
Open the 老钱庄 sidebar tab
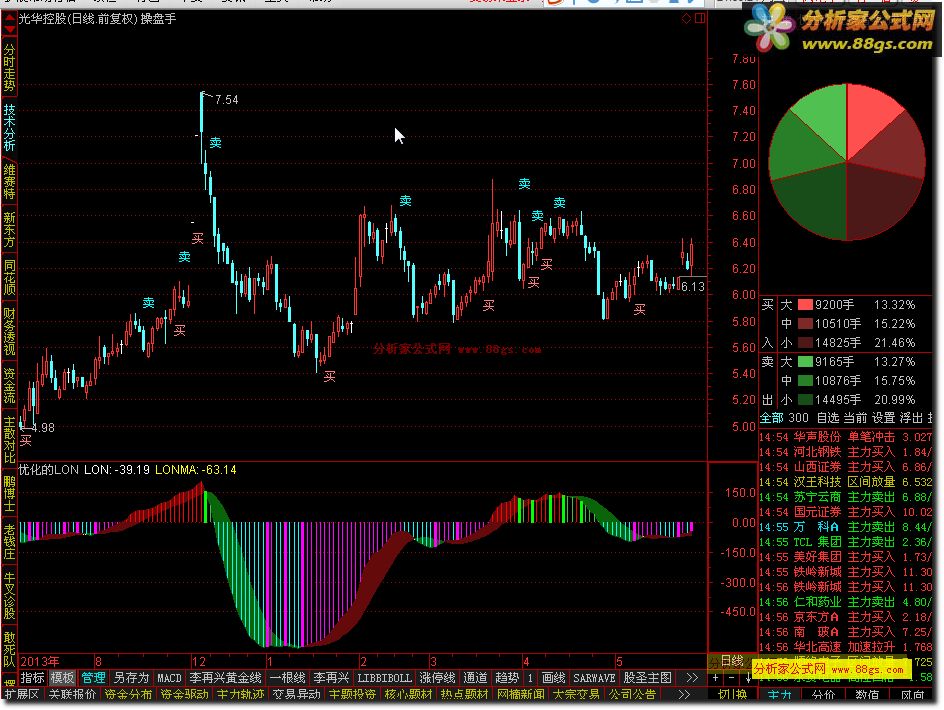coord(9,542)
